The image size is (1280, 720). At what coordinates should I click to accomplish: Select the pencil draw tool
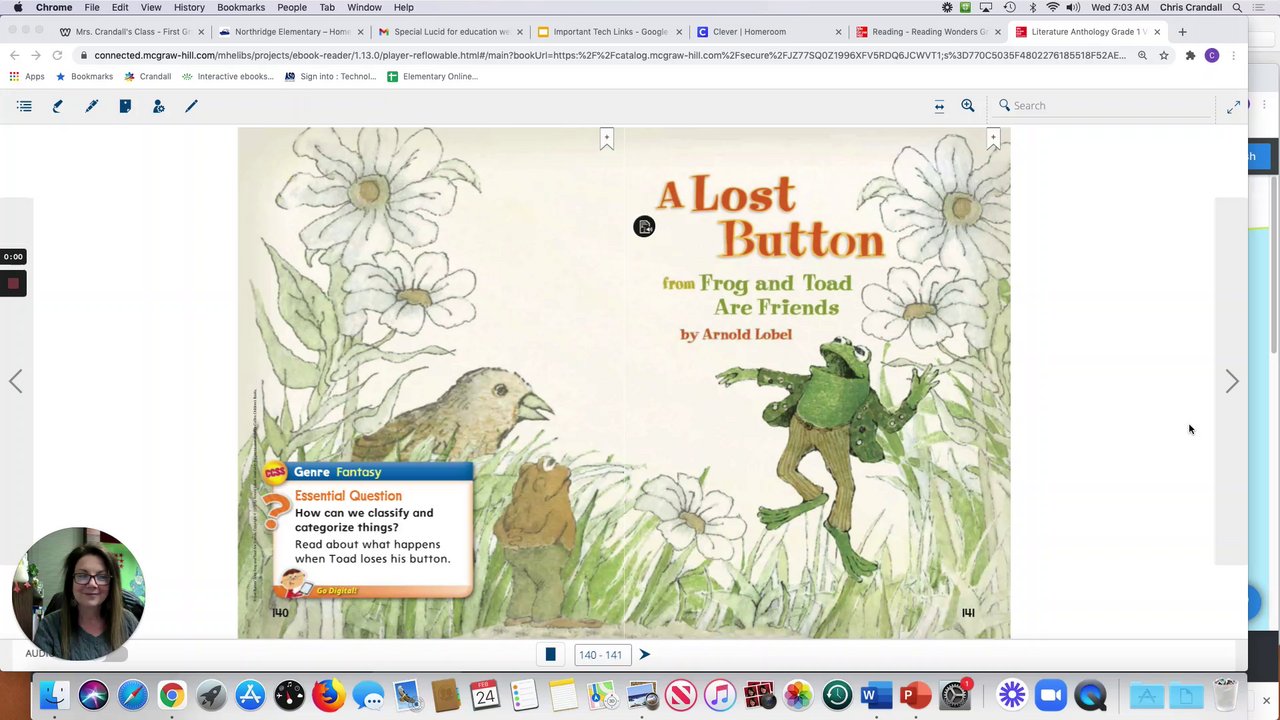pyautogui.click(x=192, y=105)
